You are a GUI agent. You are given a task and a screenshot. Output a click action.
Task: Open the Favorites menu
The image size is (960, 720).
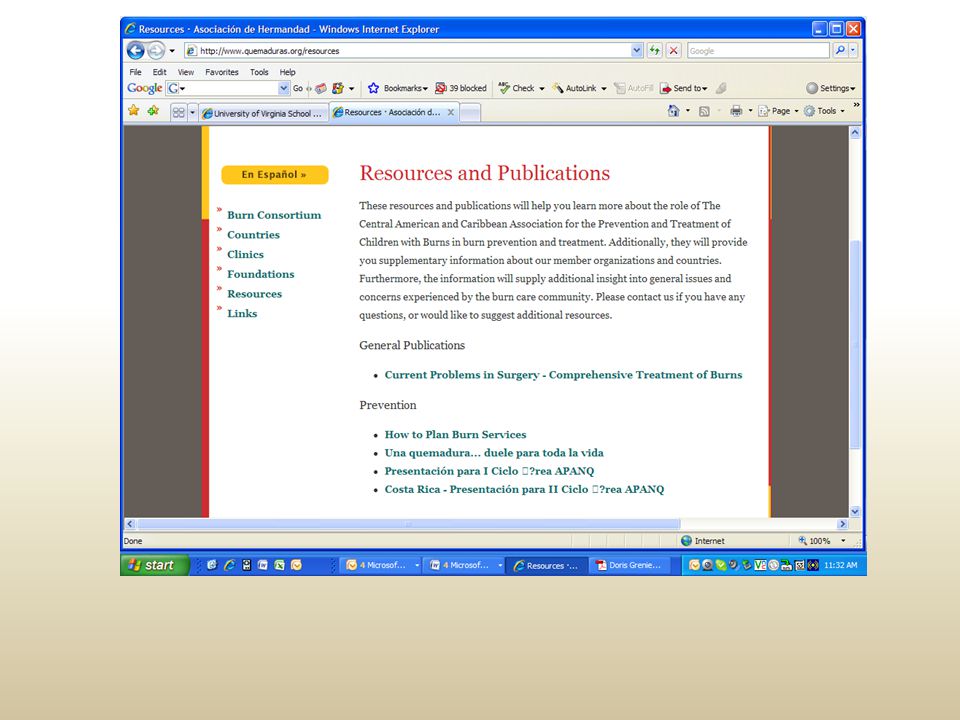click(222, 72)
